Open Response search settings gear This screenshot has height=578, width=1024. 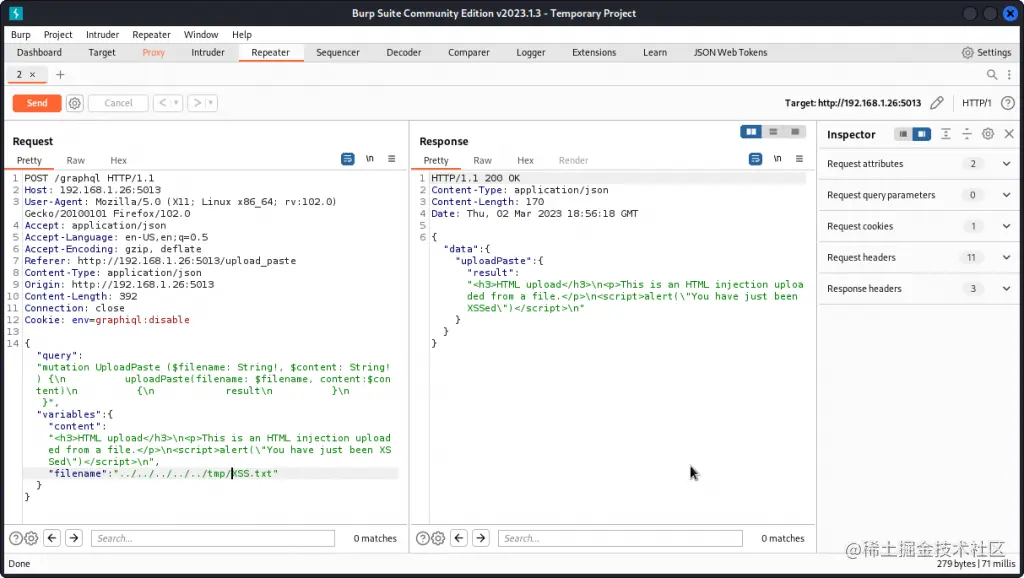438,538
